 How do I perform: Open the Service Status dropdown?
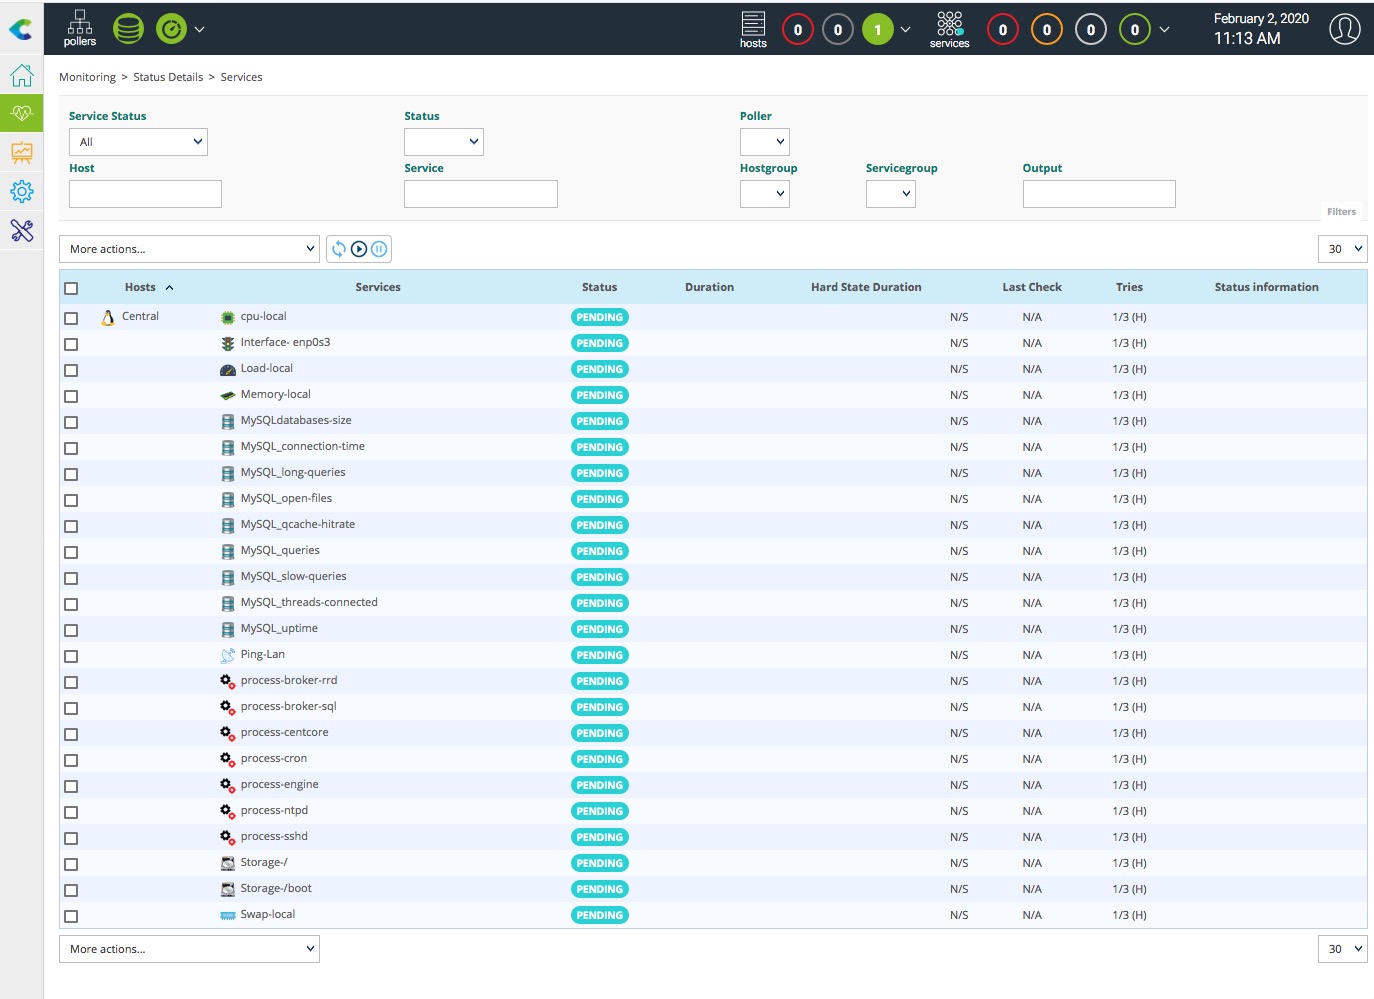[138, 142]
